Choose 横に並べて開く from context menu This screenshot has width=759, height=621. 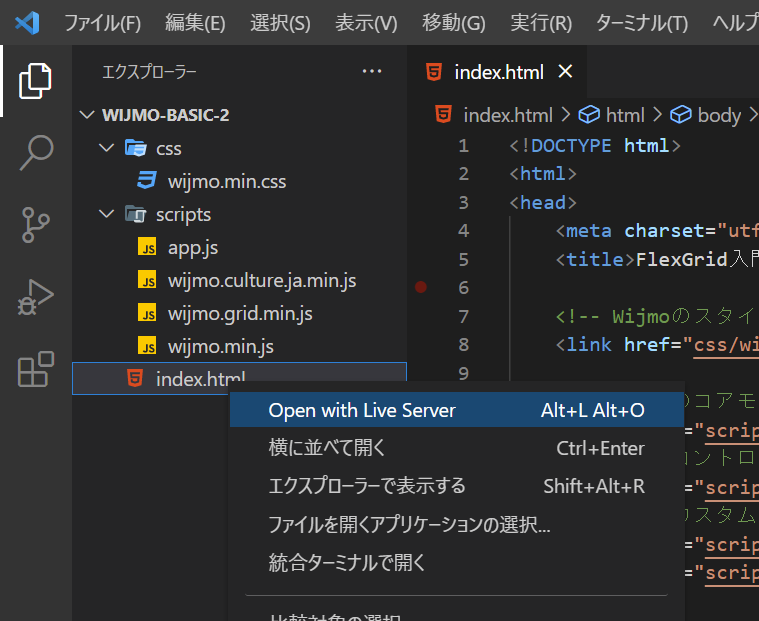point(456,448)
